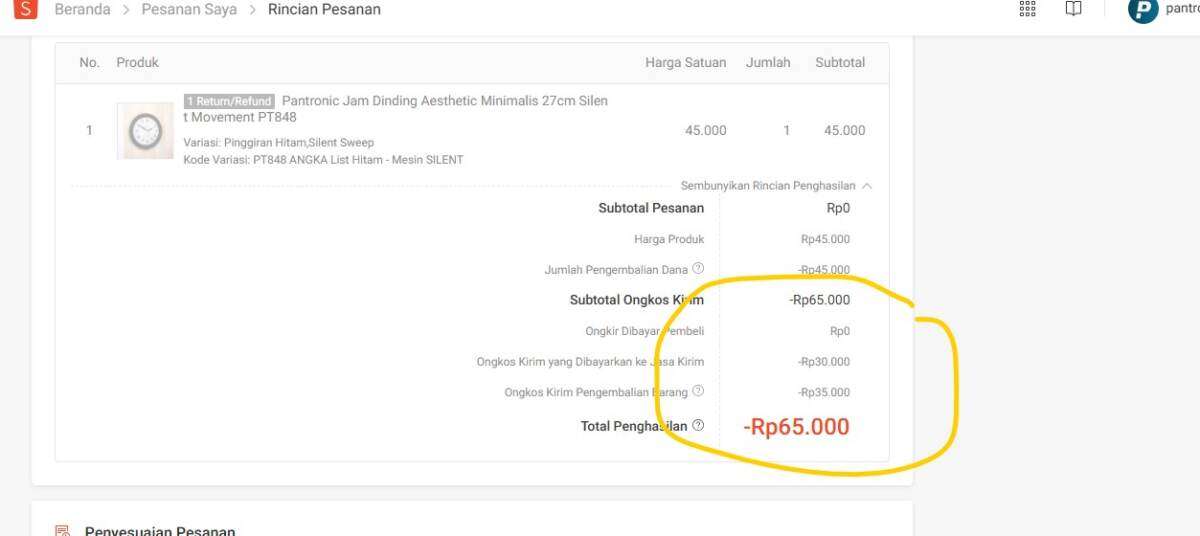Image resolution: width=1200 pixels, height=536 pixels.
Task: Click help icon beside Total Penghasilan
Action: coord(698,426)
